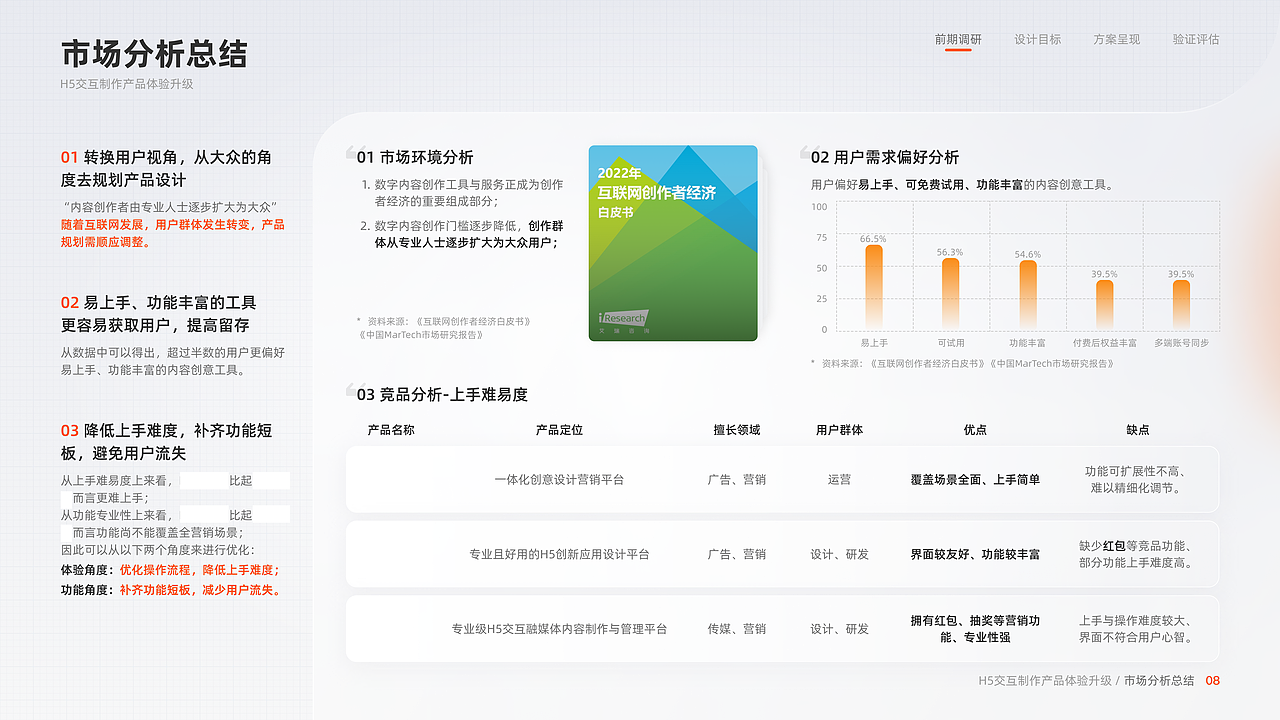The image size is (1280, 720).
Task: Click the 01 市场环境分析 section heading
Action: 415,157
